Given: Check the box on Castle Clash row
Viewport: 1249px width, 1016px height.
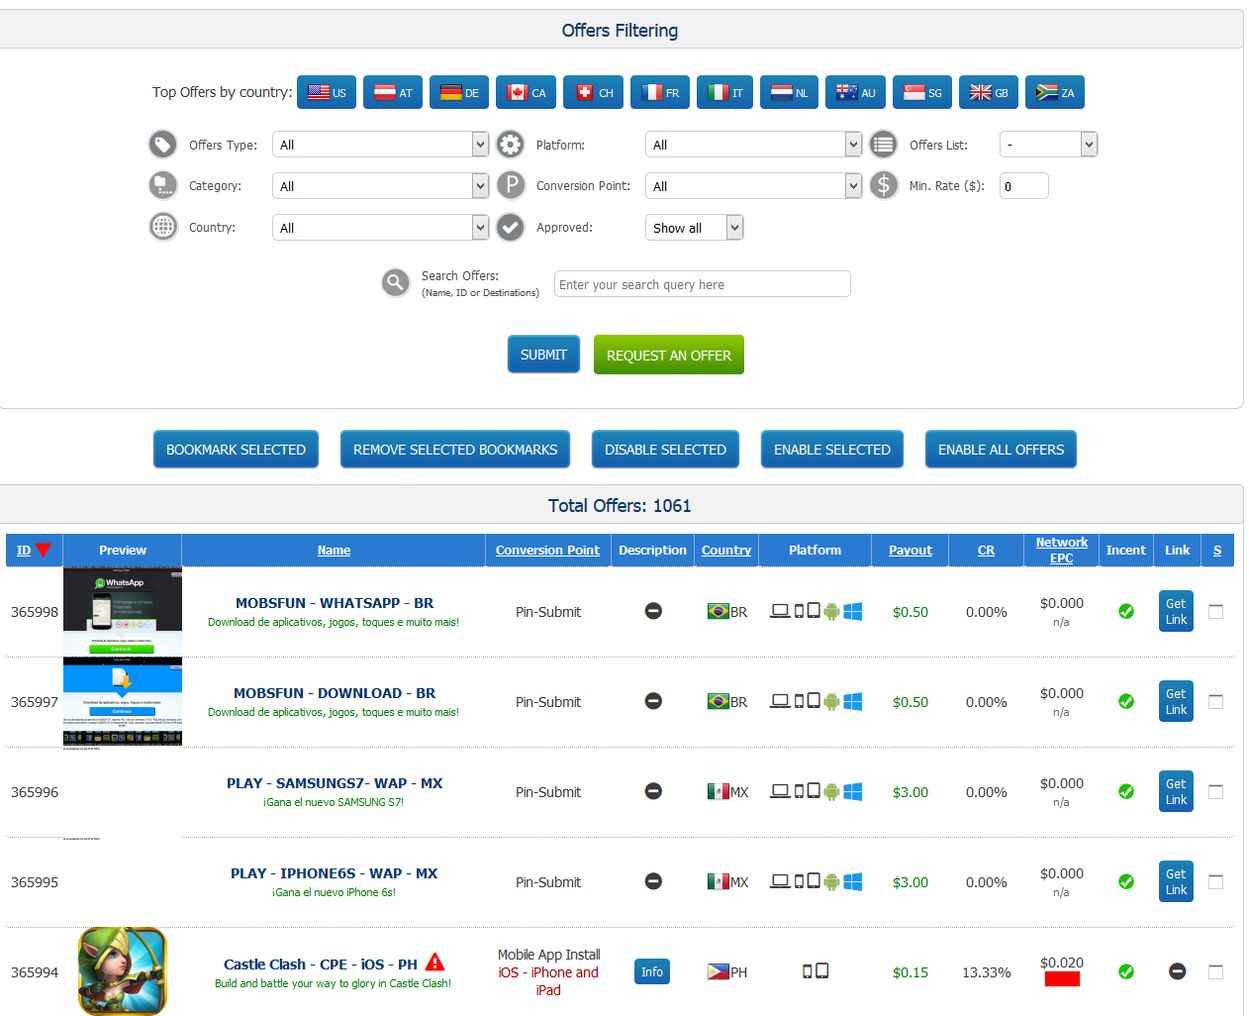Looking at the screenshot, I should click(1216, 971).
